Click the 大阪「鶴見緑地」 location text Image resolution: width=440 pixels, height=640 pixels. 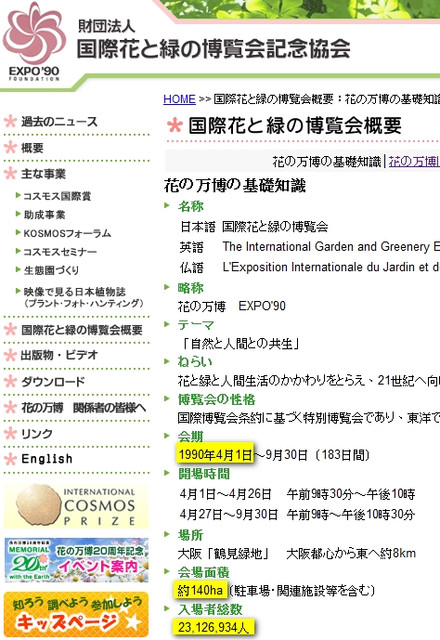(224, 553)
